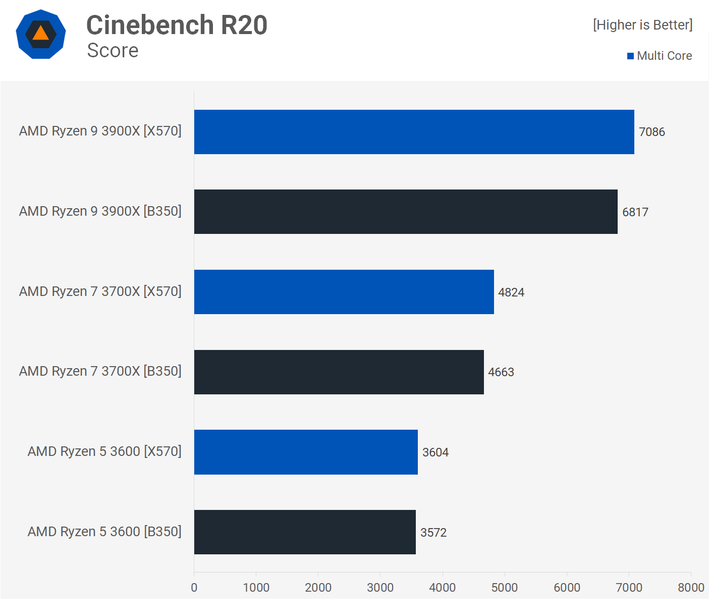709x599 pixels.
Task: Click the Ryzen 7 3700X X570 blue bar
Action: (343, 292)
